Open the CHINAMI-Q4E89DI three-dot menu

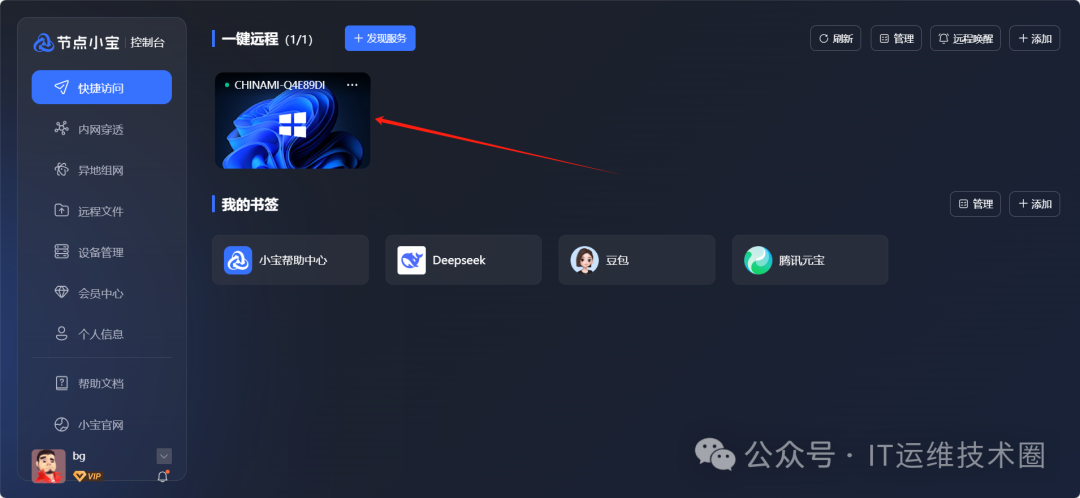(x=352, y=85)
